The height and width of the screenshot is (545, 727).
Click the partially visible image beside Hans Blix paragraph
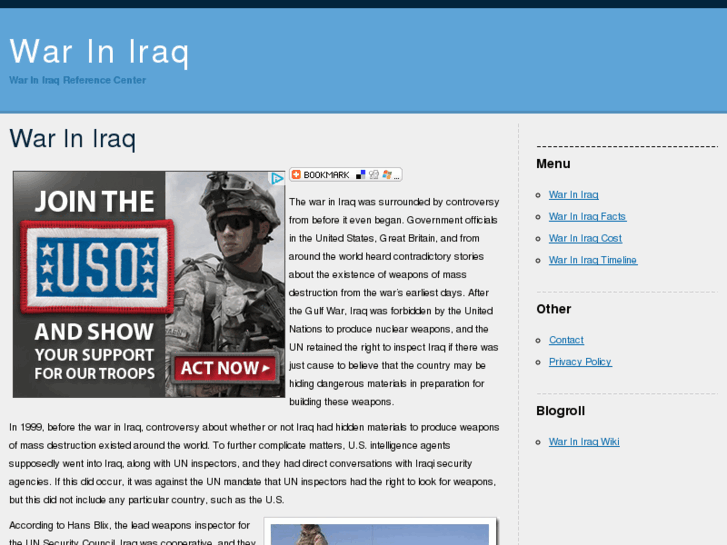point(380,532)
